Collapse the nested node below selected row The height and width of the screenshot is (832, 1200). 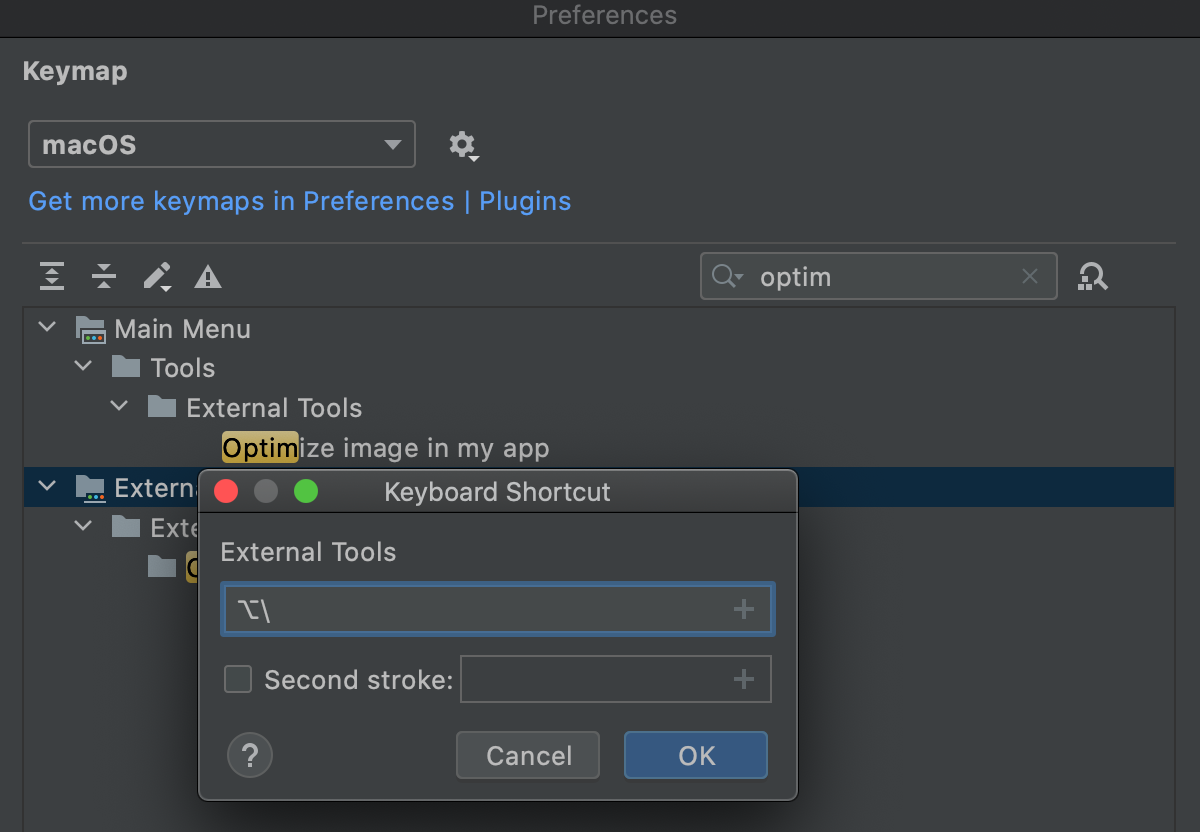click(83, 526)
